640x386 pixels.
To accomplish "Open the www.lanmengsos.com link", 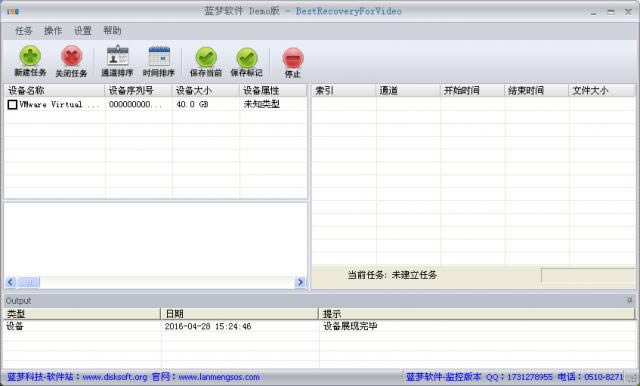I will coord(219,377).
